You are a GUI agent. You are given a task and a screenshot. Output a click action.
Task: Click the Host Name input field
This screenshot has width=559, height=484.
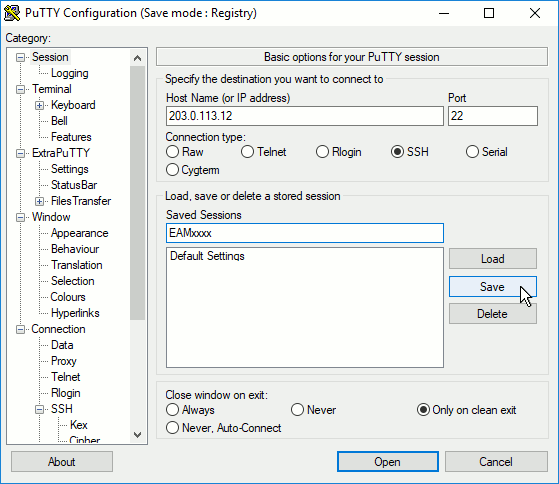(305, 116)
